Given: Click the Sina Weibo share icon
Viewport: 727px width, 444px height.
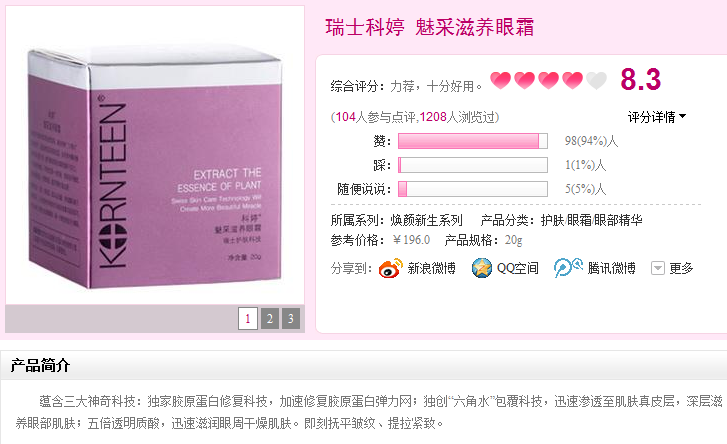Looking at the screenshot, I should click(390, 268).
